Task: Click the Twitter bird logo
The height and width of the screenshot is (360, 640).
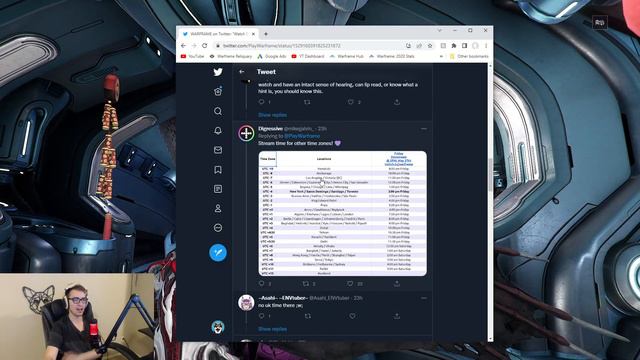Action: tap(218, 72)
